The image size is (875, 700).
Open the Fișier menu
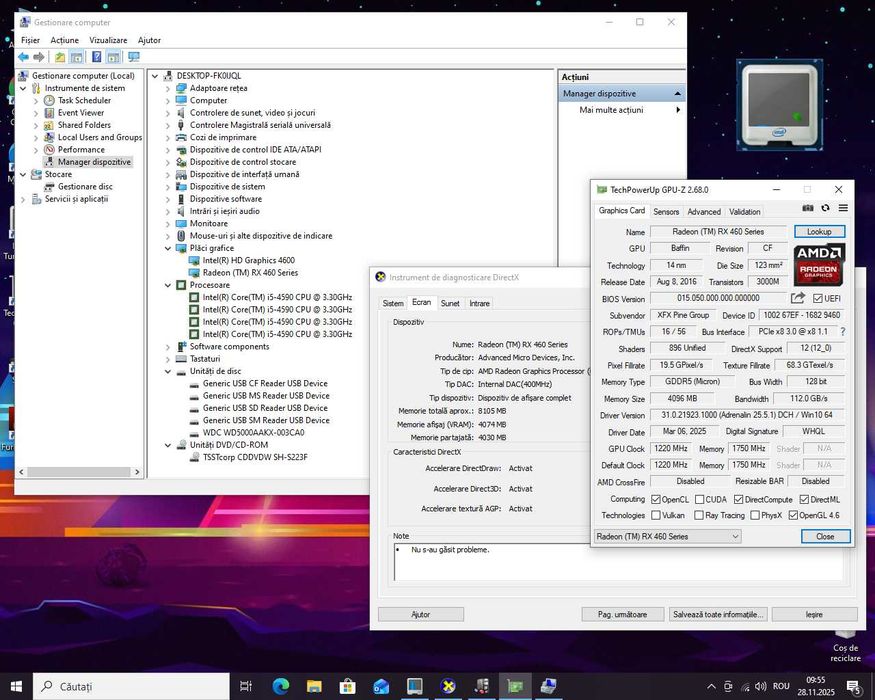coord(30,40)
